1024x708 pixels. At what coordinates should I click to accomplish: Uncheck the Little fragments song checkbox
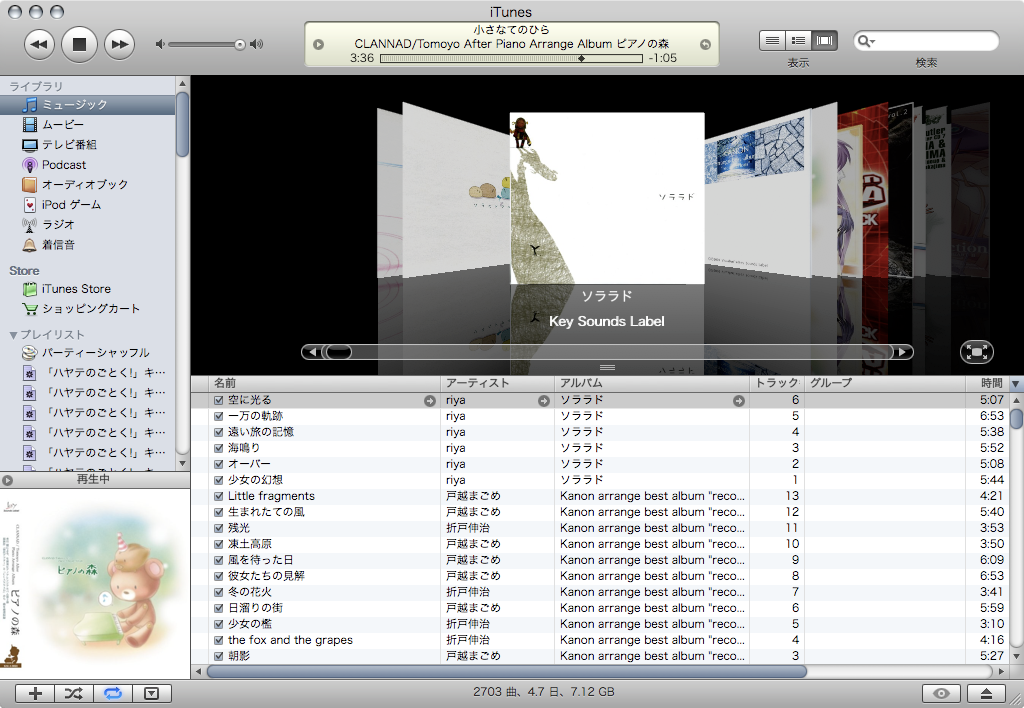(x=219, y=496)
